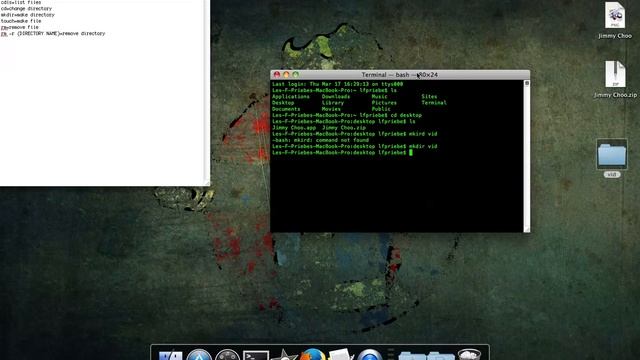This screenshot has width=640, height=360.
Task: Click the 'Last login' line in Terminal
Action: point(338,84)
